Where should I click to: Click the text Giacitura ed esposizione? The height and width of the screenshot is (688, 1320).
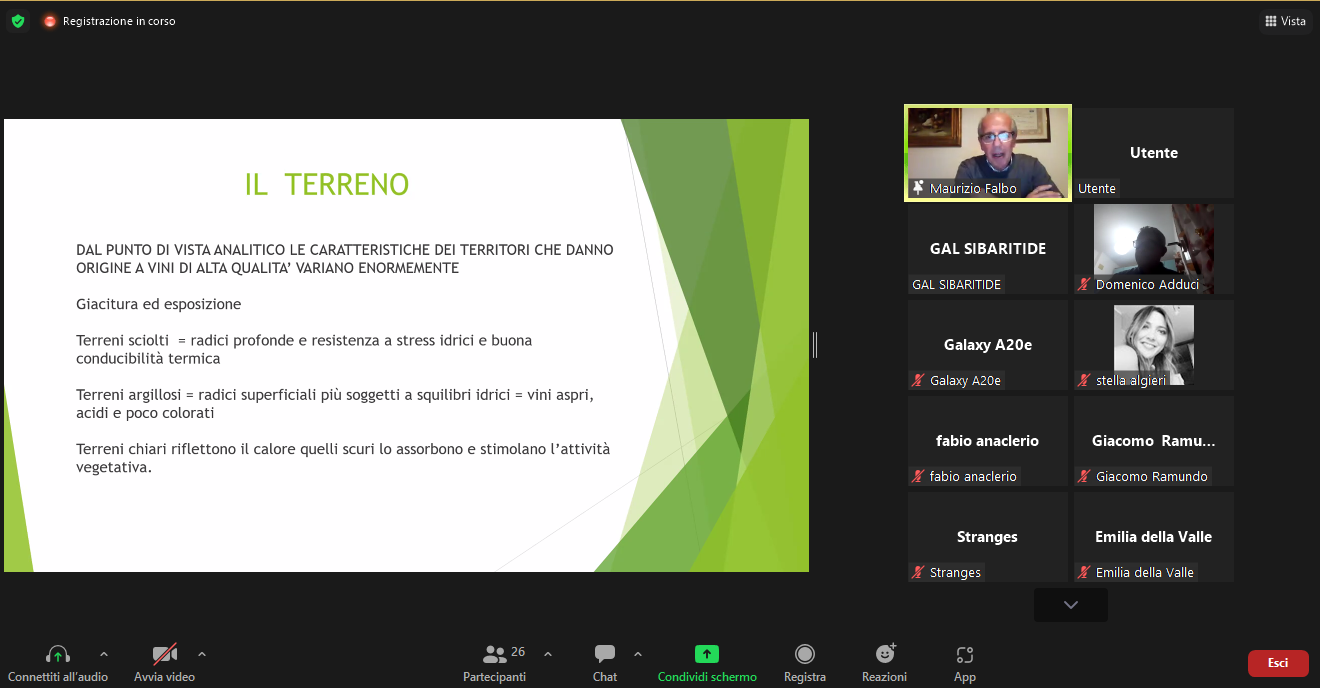tap(159, 304)
